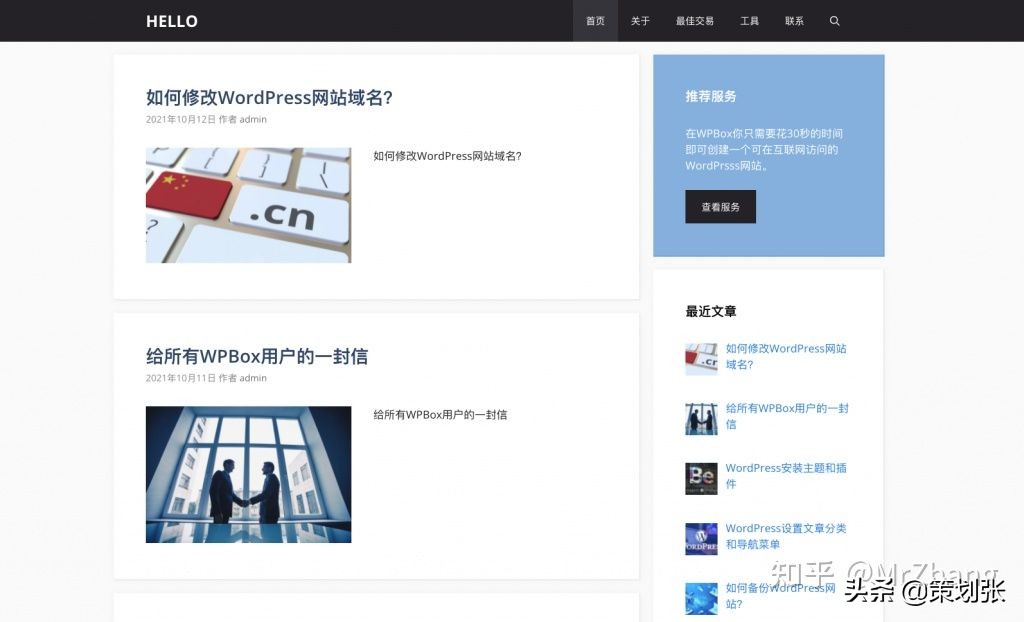Viewport: 1024px width, 622px height.
Task: Open the handshake businessmen featured image
Action: coord(248,474)
